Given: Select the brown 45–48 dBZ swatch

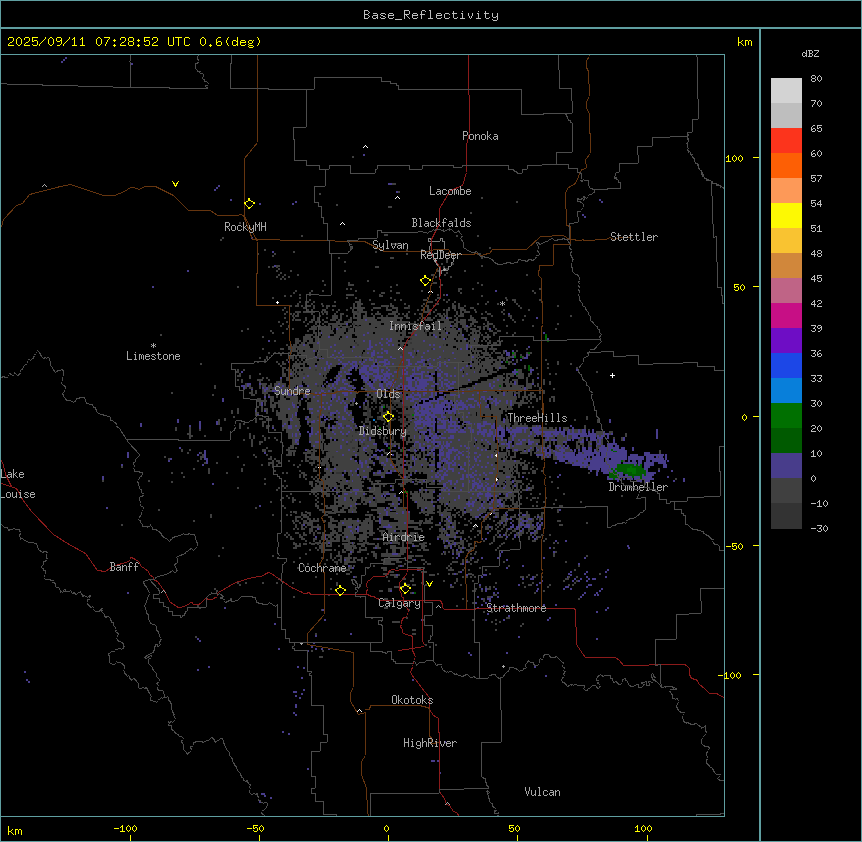Looking at the screenshot, I should [786, 265].
